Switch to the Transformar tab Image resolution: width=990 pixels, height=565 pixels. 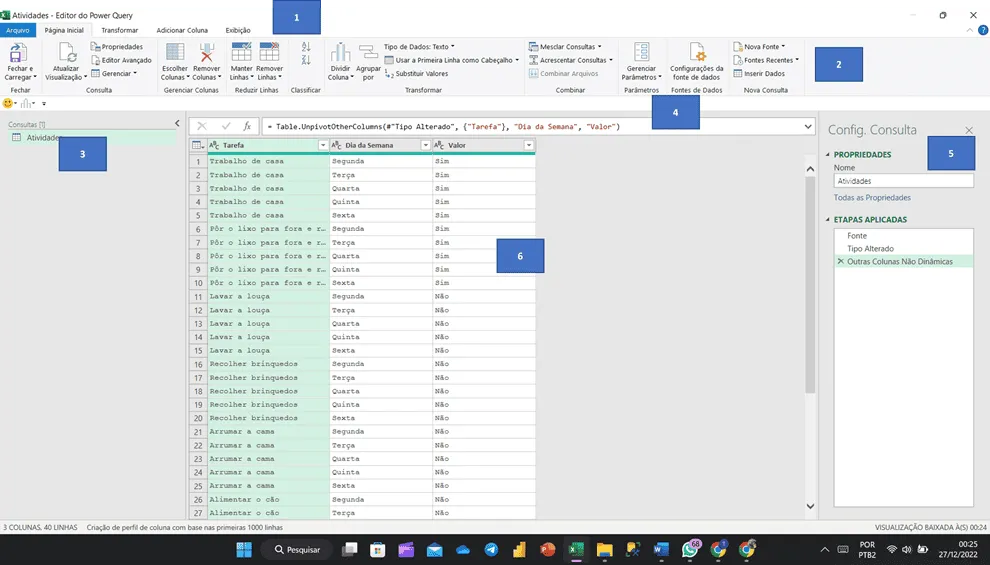[120, 30]
